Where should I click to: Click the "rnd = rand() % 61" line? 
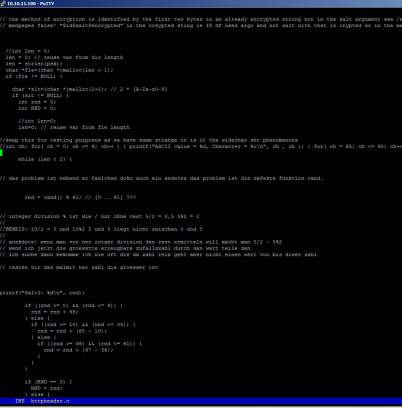point(80,197)
